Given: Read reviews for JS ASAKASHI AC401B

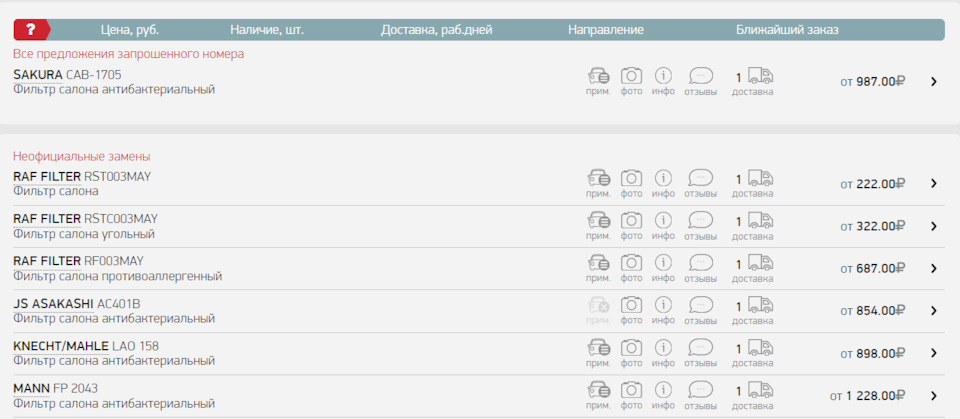Looking at the screenshot, I should click(x=700, y=305).
